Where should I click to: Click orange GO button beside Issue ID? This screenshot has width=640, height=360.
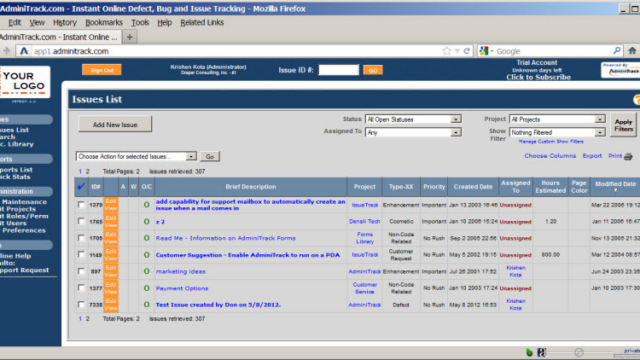click(x=373, y=70)
